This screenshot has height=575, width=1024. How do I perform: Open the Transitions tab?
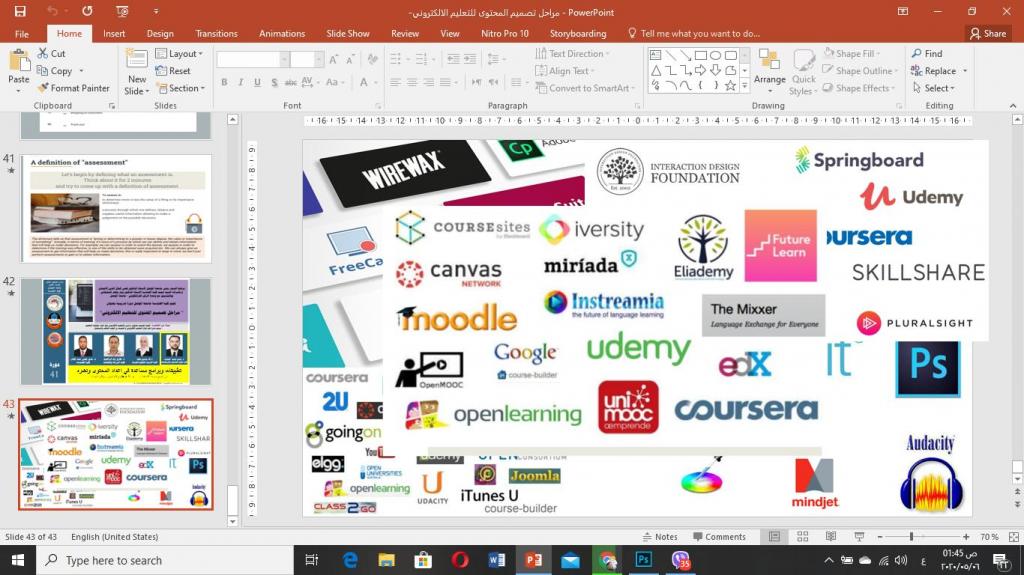tap(217, 33)
